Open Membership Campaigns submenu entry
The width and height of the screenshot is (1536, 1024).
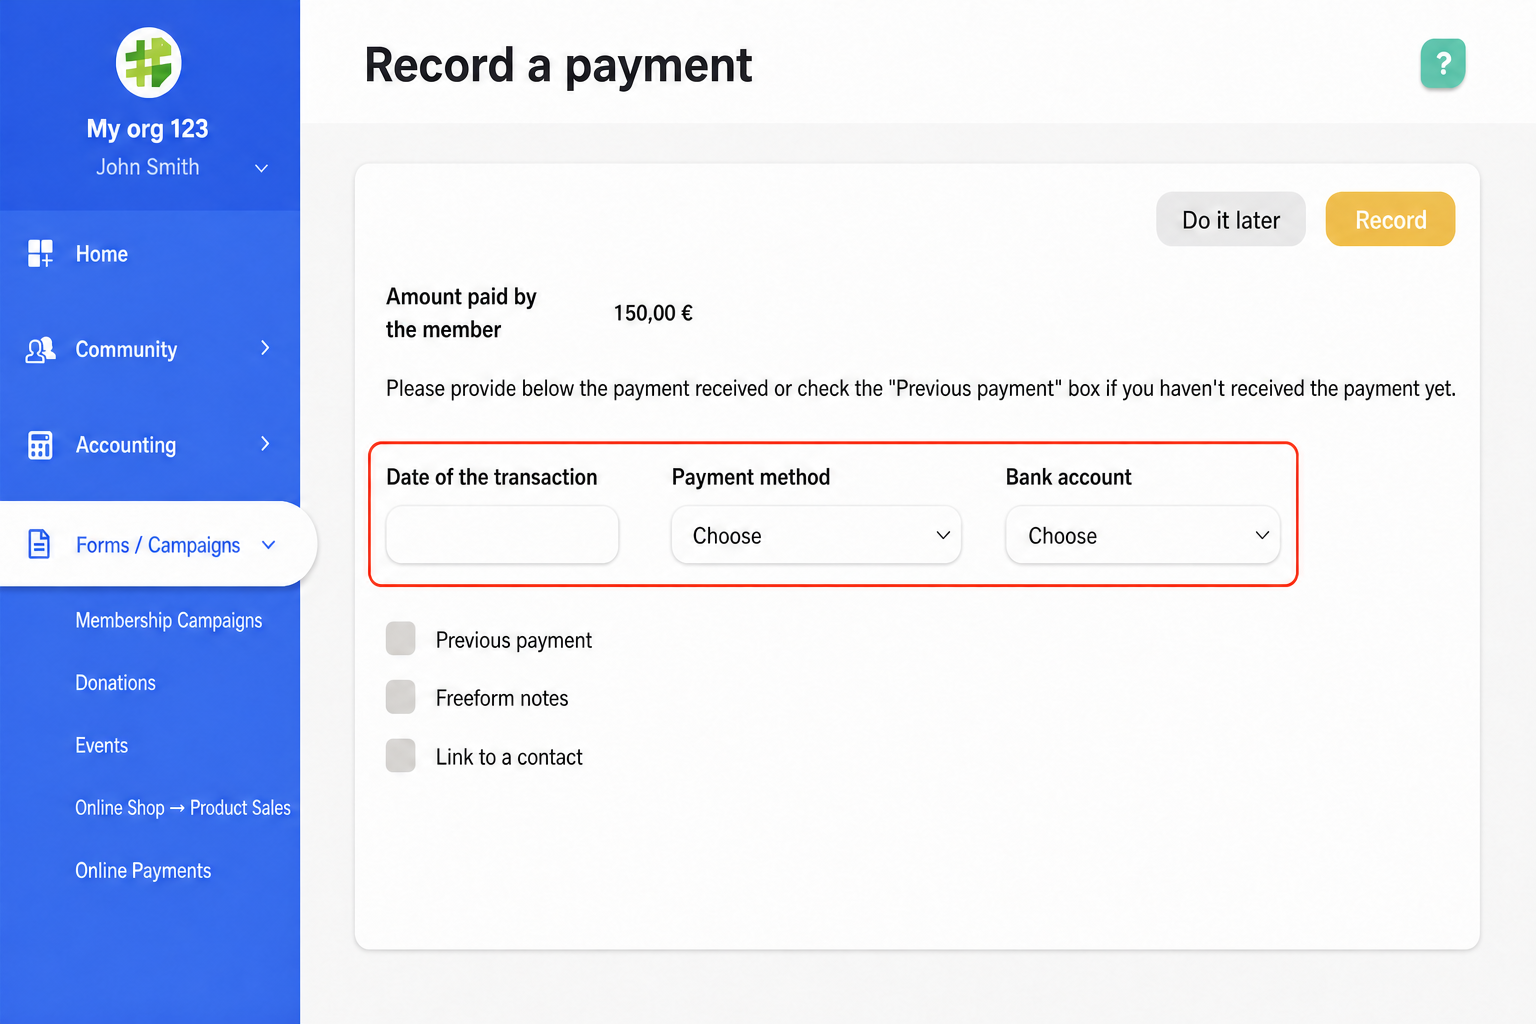click(x=169, y=620)
